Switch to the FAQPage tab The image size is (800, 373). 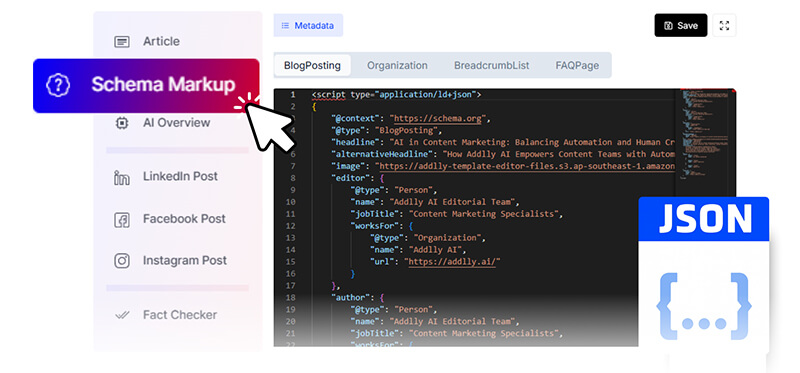tap(577, 65)
